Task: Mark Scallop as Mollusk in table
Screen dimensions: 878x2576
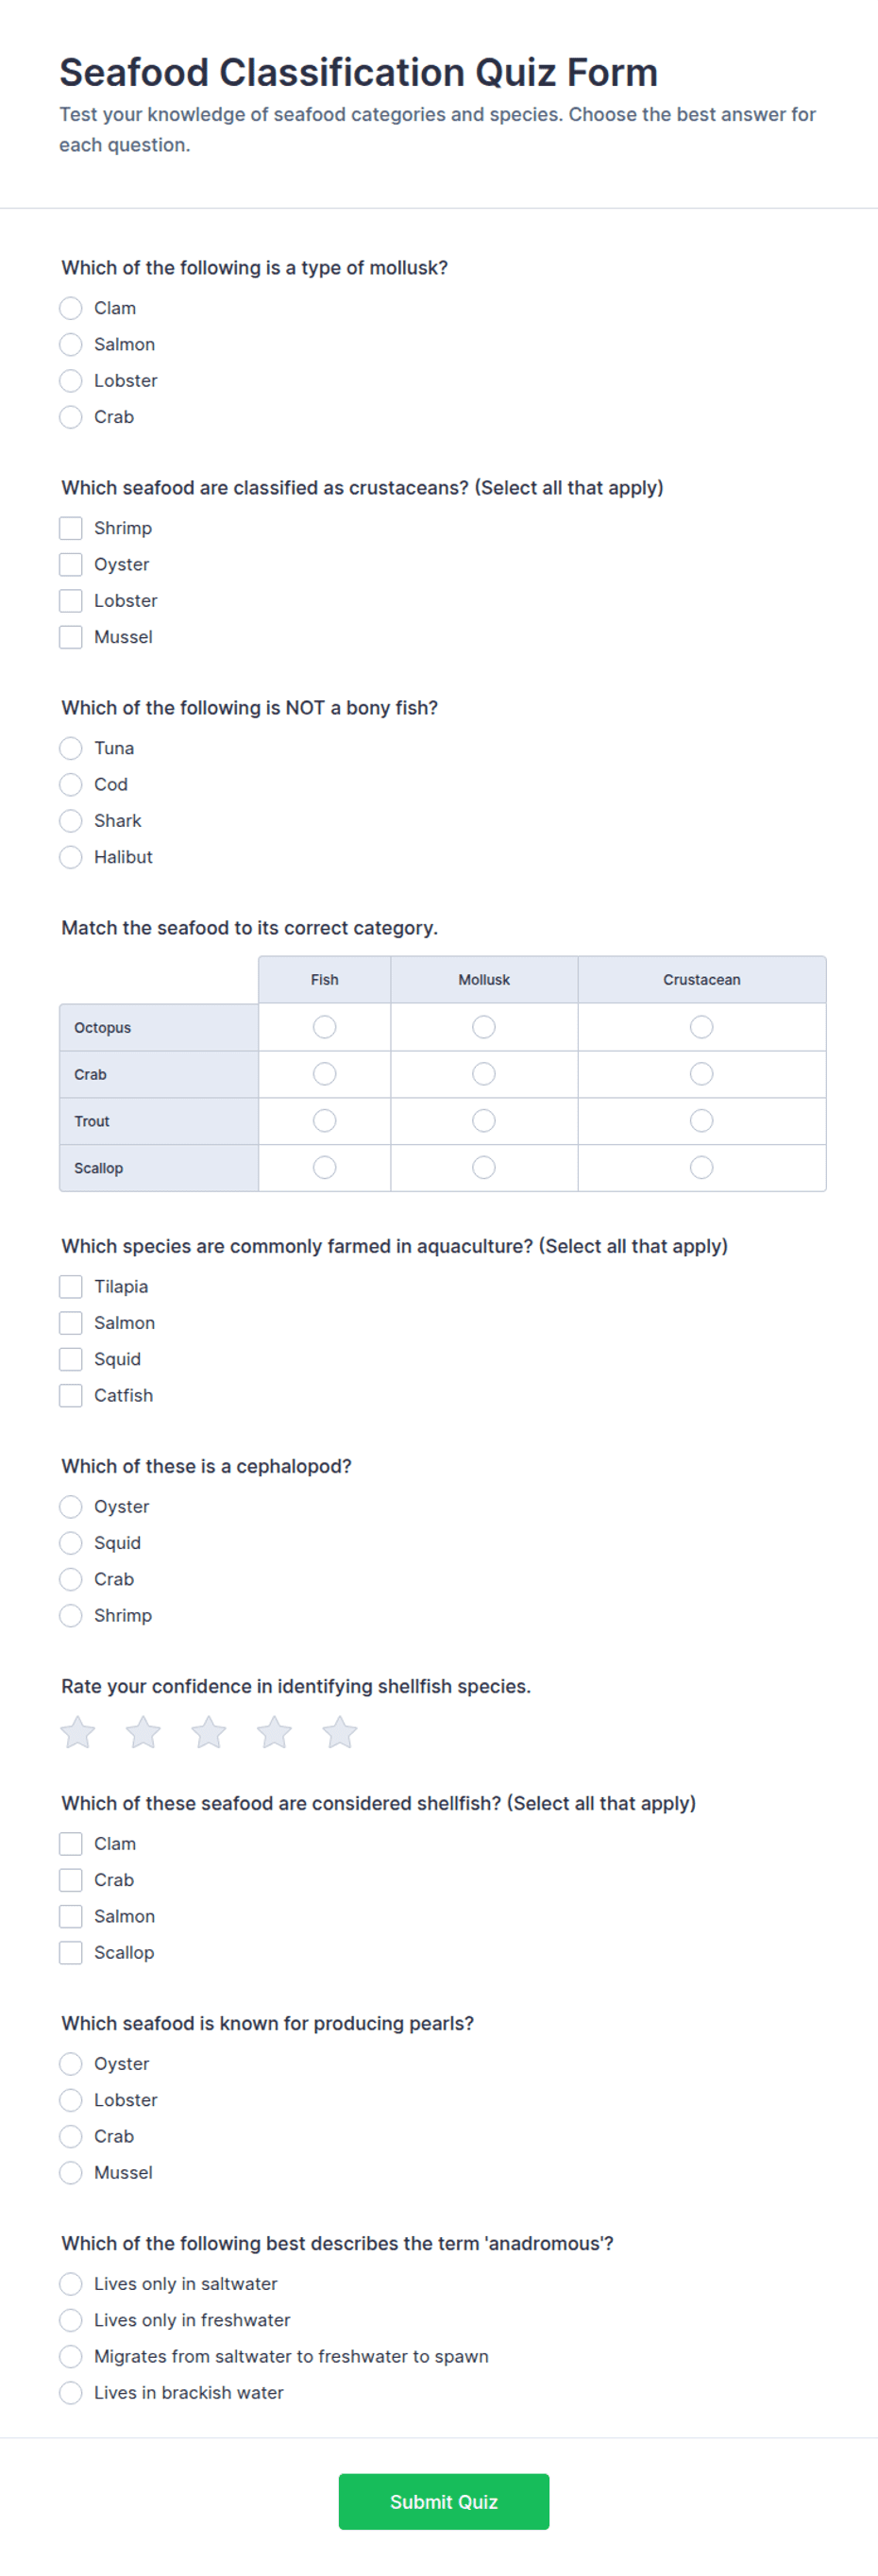Action: (x=484, y=1168)
